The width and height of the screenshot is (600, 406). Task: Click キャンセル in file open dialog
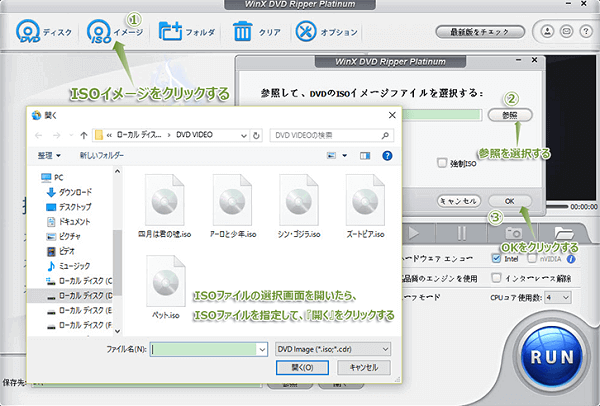[364, 368]
